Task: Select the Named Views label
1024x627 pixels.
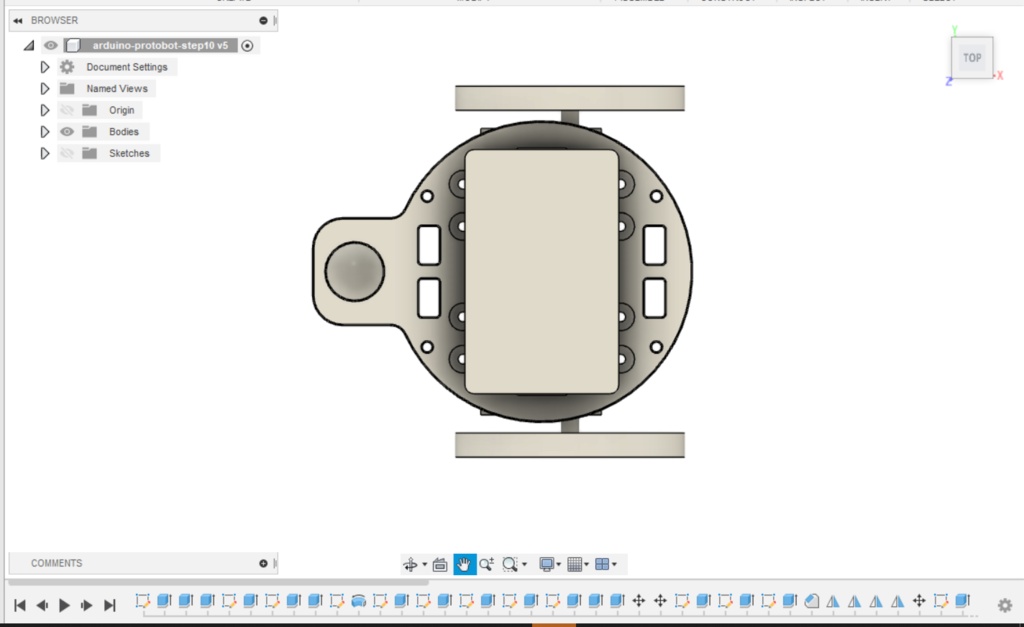Action: (x=117, y=88)
